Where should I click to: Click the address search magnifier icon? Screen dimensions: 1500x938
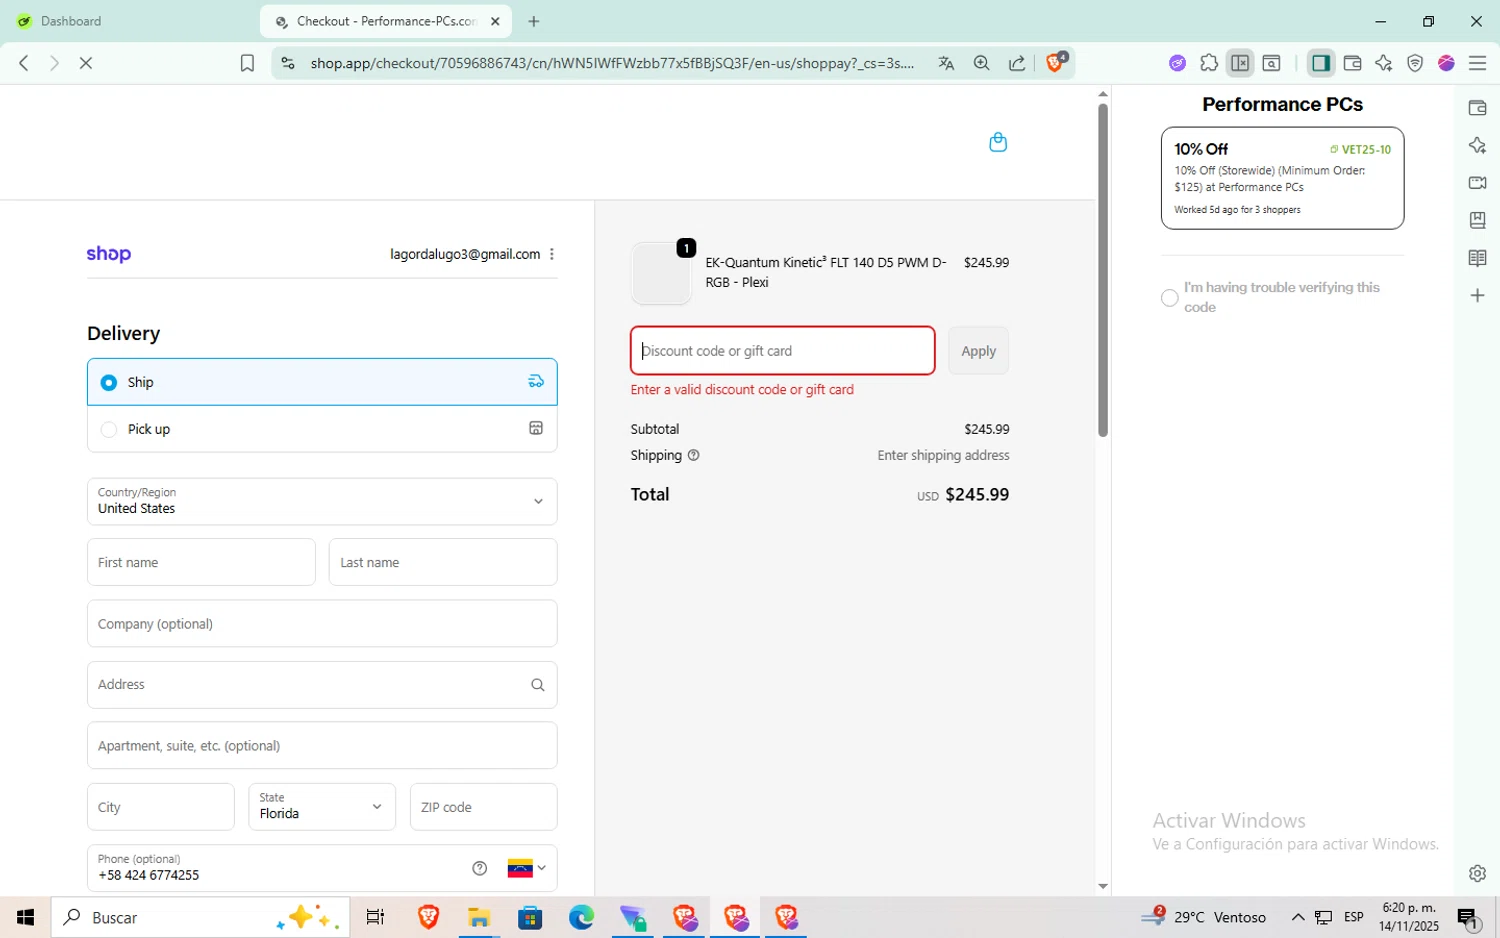pos(537,685)
